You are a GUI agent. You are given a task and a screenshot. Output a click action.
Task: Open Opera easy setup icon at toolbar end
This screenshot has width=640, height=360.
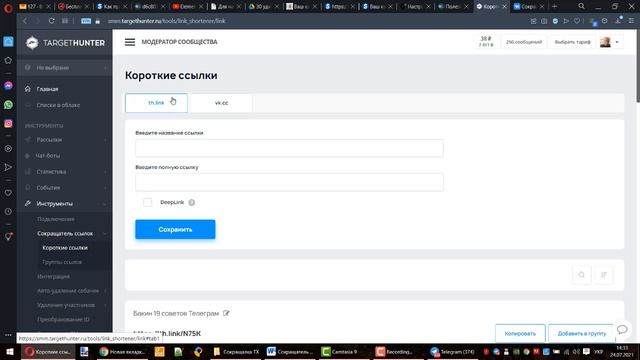pyautogui.click(x=631, y=21)
